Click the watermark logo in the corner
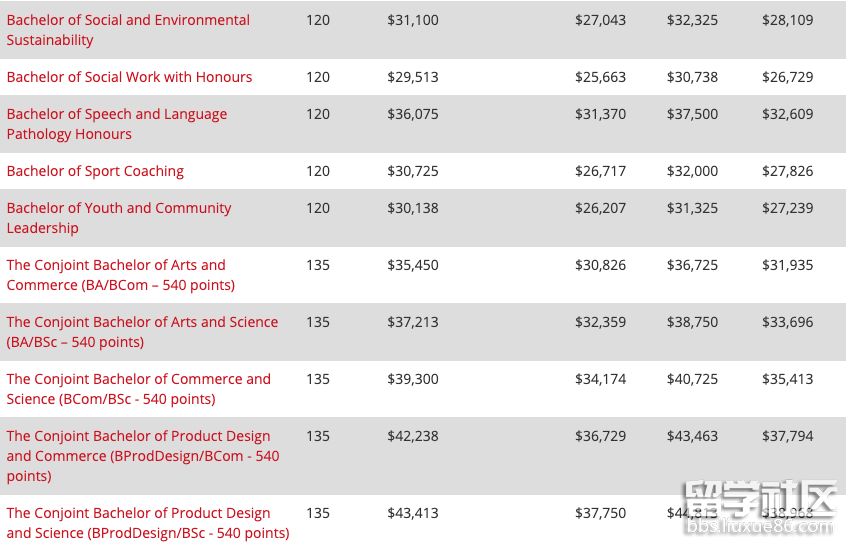Image resolution: width=850 pixels, height=548 pixels. [x=759, y=507]
